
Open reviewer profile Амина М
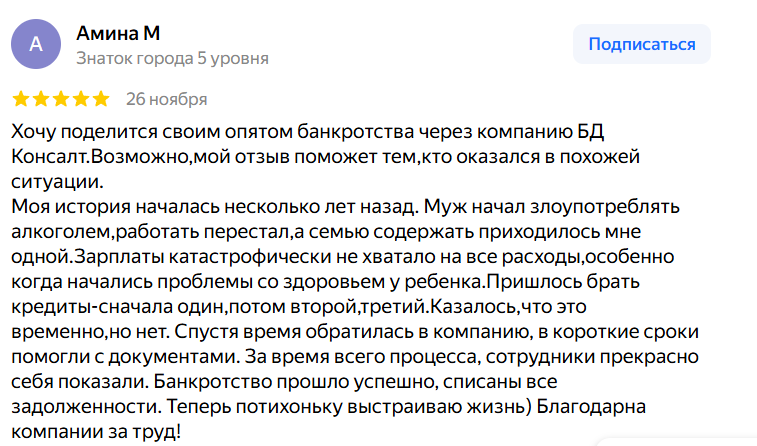point(118,34)
